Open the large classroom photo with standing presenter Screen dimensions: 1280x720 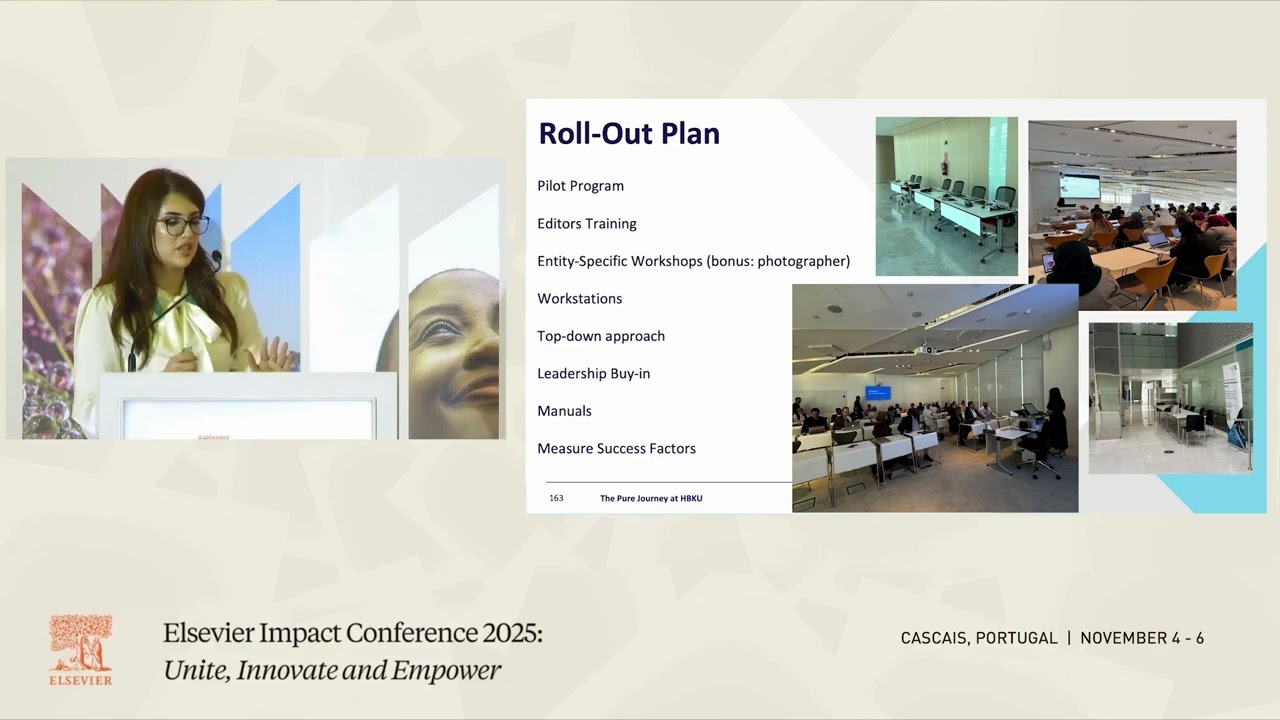(935, 398)
